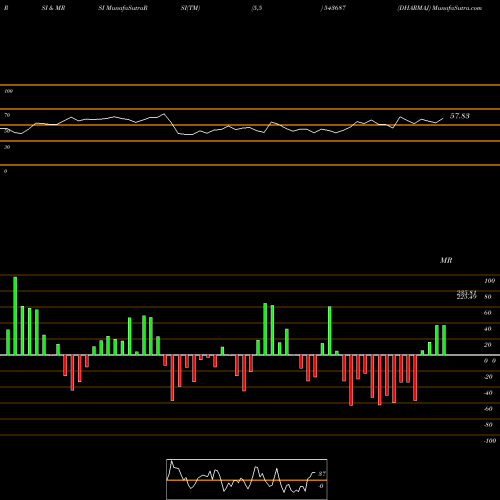500x500 pixels.
Task: Click the 20 label on MR axis
Action: click(488, 345)
